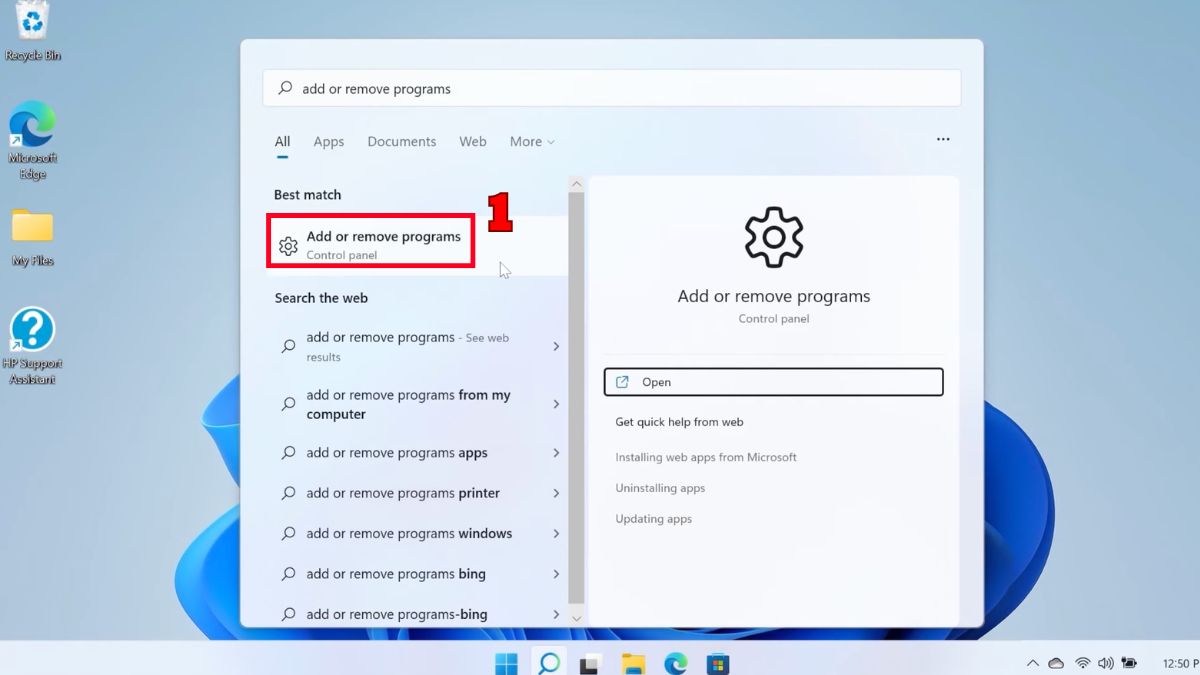1200x675 pixels.
Task: Click search magnifier icon in search box
Action: pos(285,88)
